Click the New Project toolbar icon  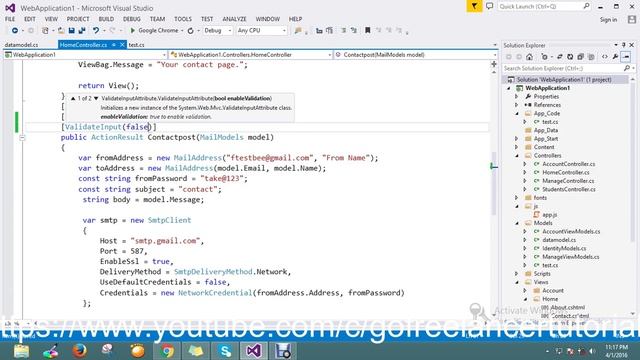45,31
